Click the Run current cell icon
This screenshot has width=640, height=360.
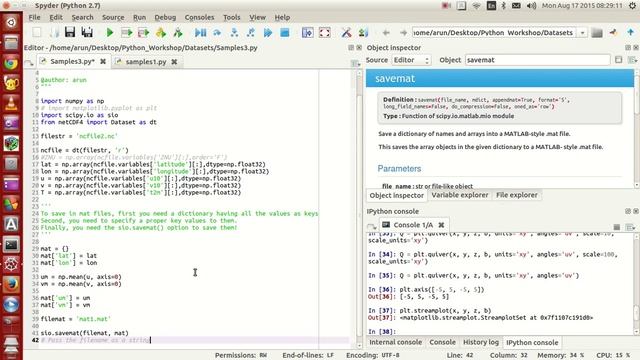pyautogui.click(x=127, y=33)
